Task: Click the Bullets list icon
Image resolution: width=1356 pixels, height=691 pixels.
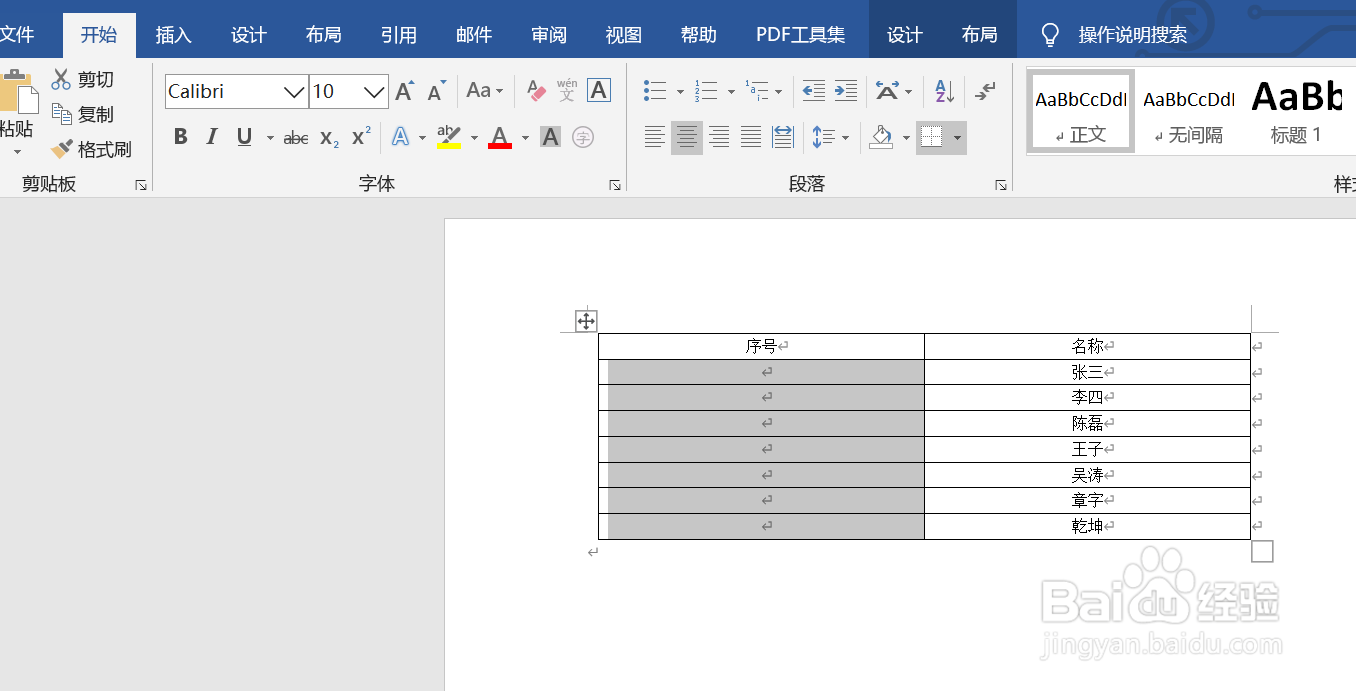Action: [655, 91]
